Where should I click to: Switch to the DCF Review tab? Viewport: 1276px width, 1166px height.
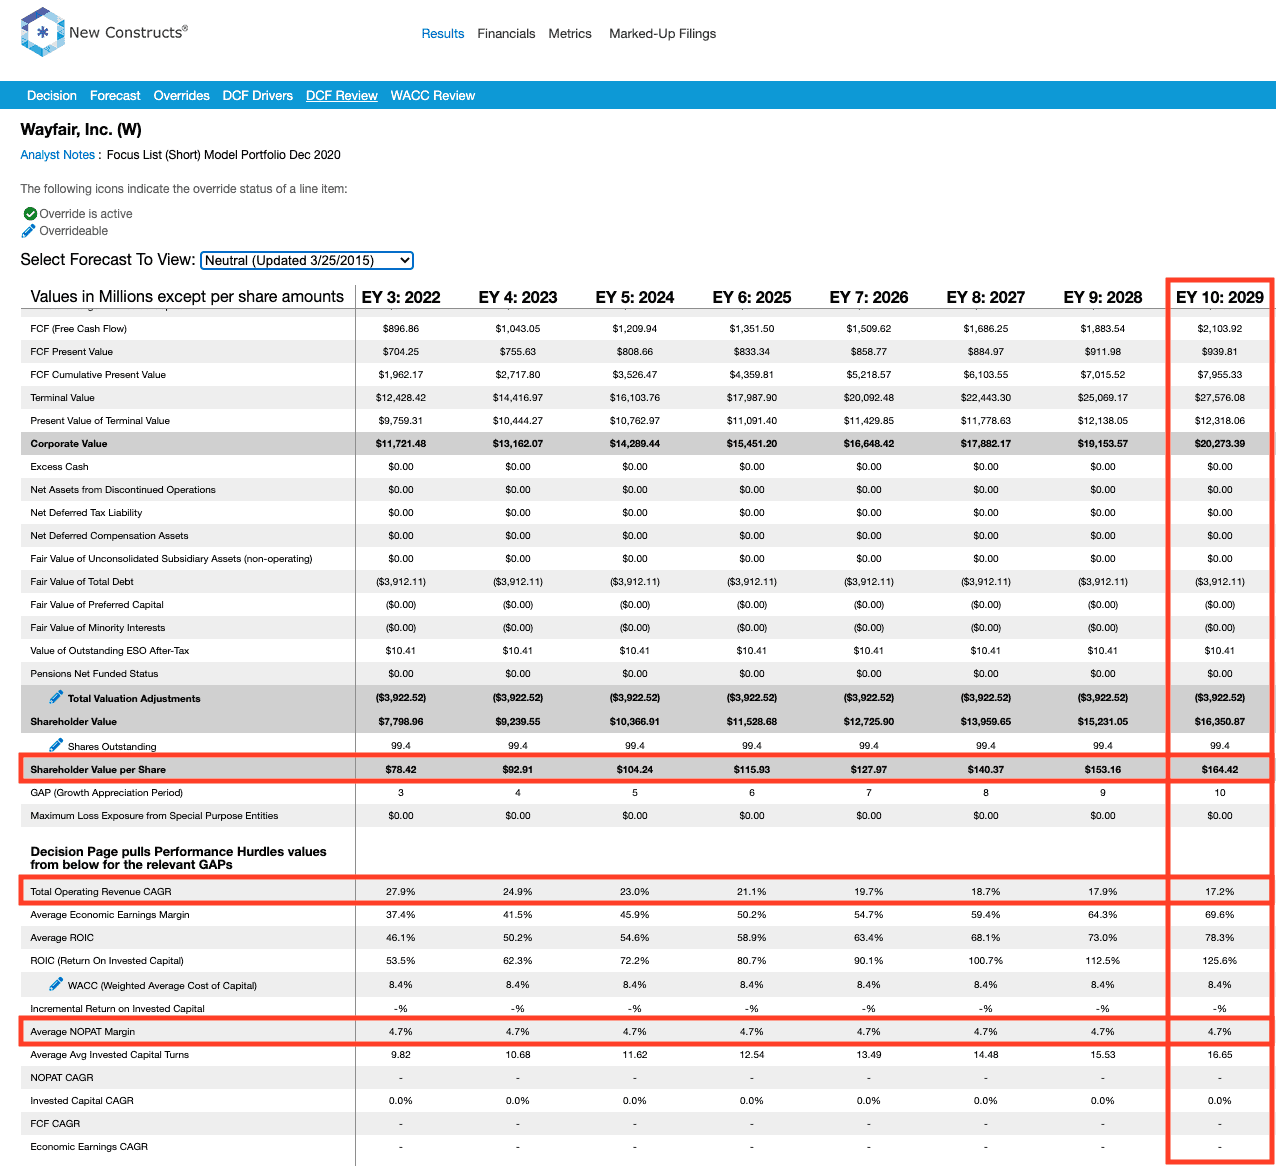click(342, 96)
